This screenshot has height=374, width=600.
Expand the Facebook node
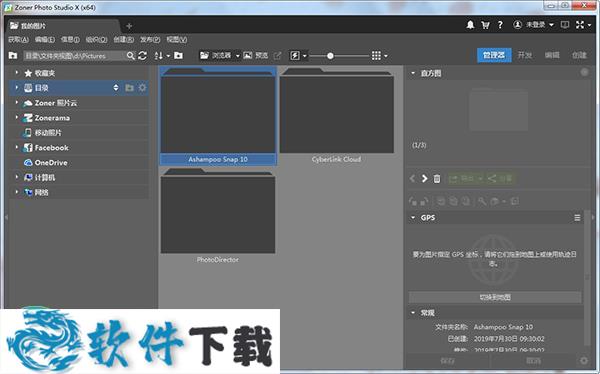pyautogui.click(x=16, y=147)
